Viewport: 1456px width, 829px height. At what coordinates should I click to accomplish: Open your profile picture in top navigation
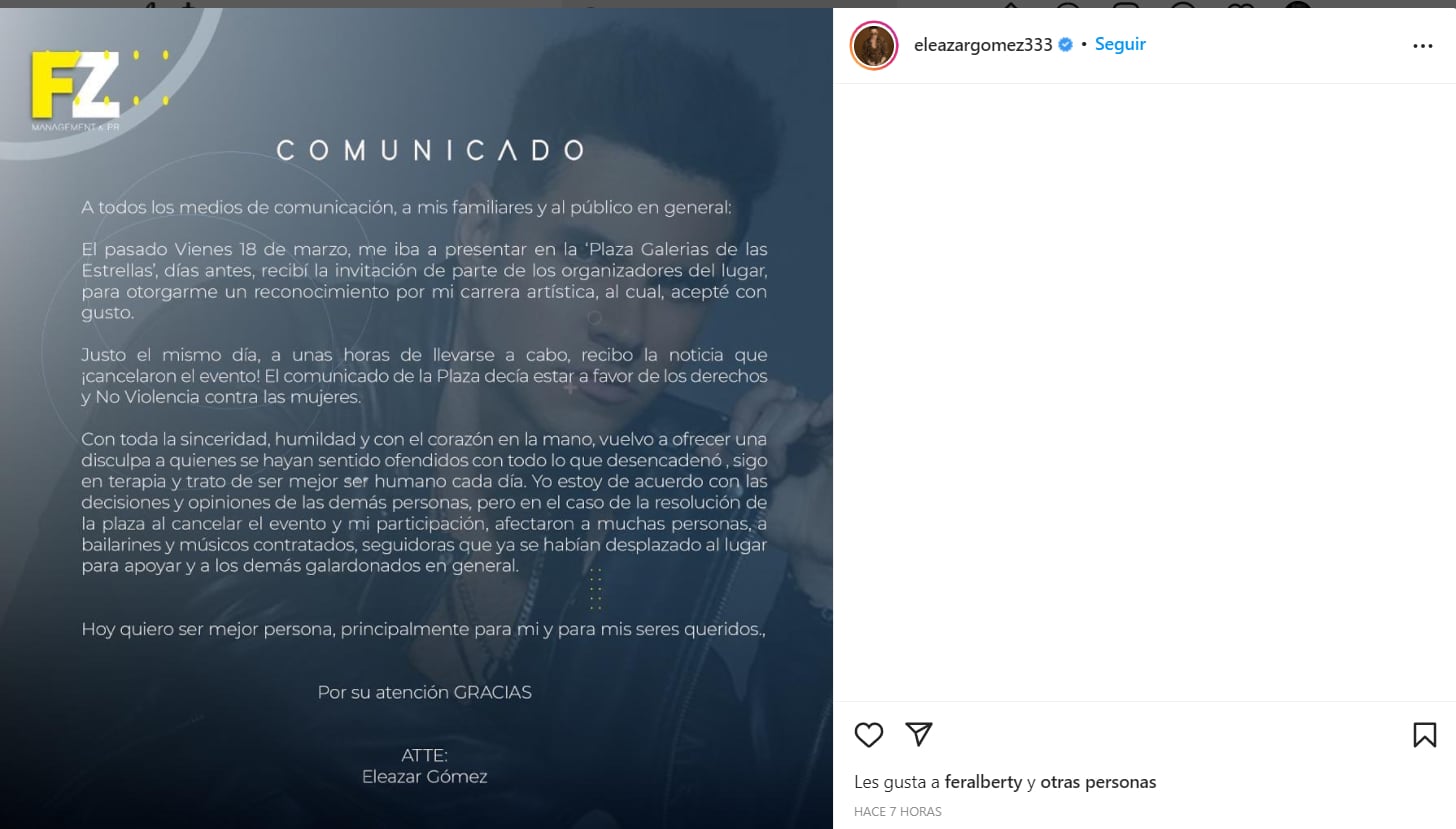(1298, 5)
